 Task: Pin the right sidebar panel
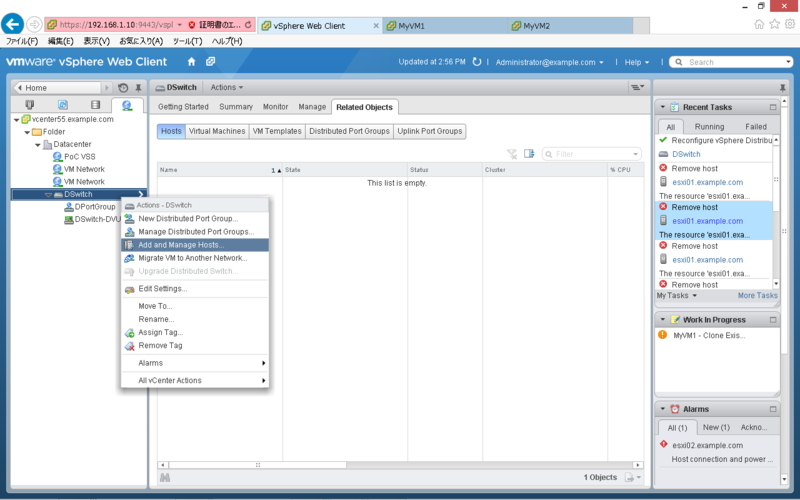pos(782,88)
